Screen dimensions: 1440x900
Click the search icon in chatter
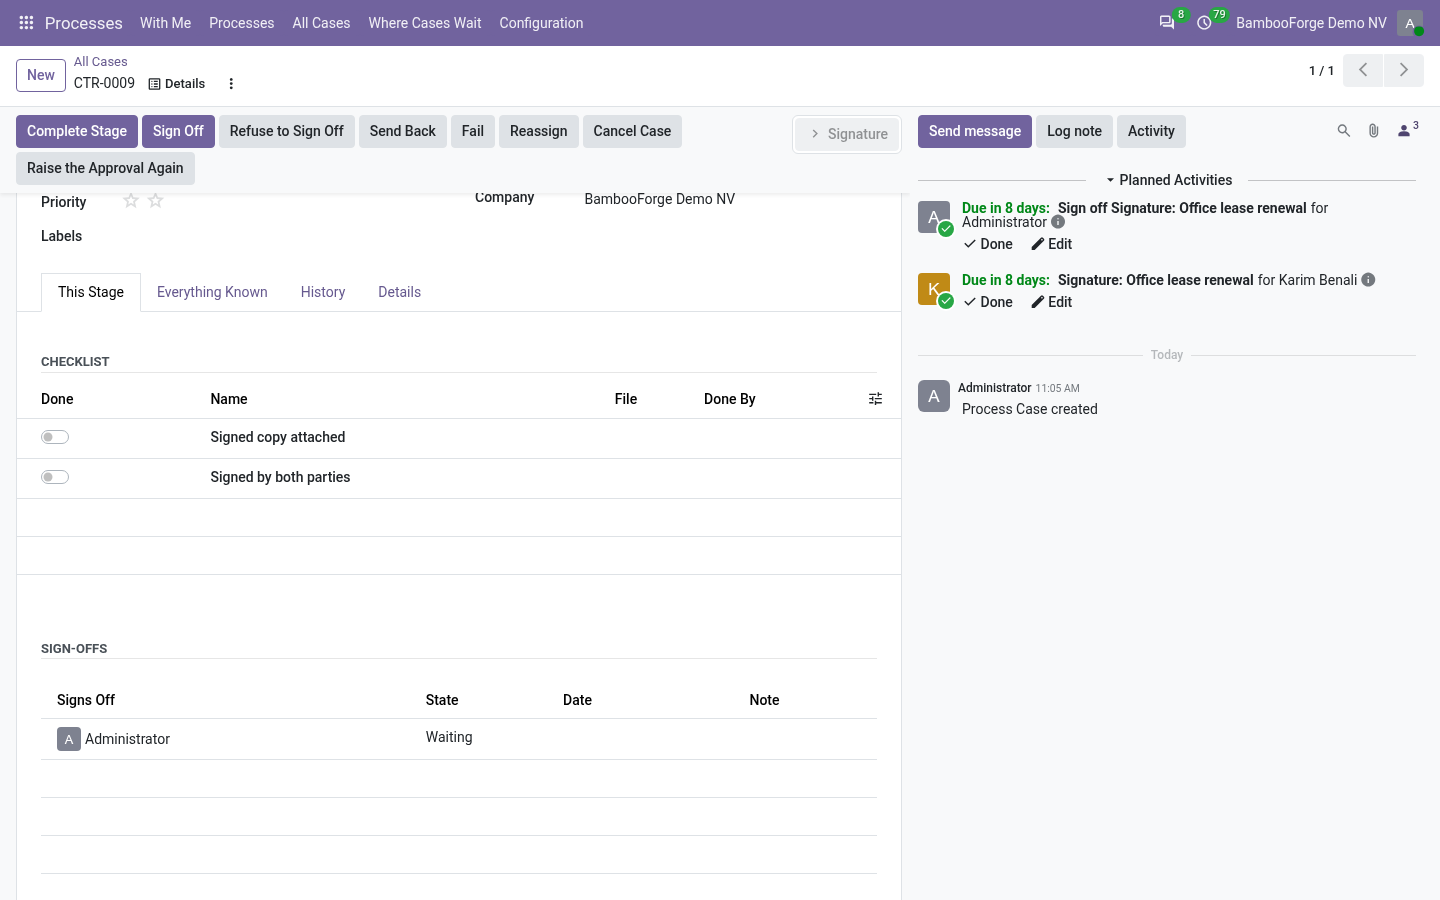[1343, 131]
